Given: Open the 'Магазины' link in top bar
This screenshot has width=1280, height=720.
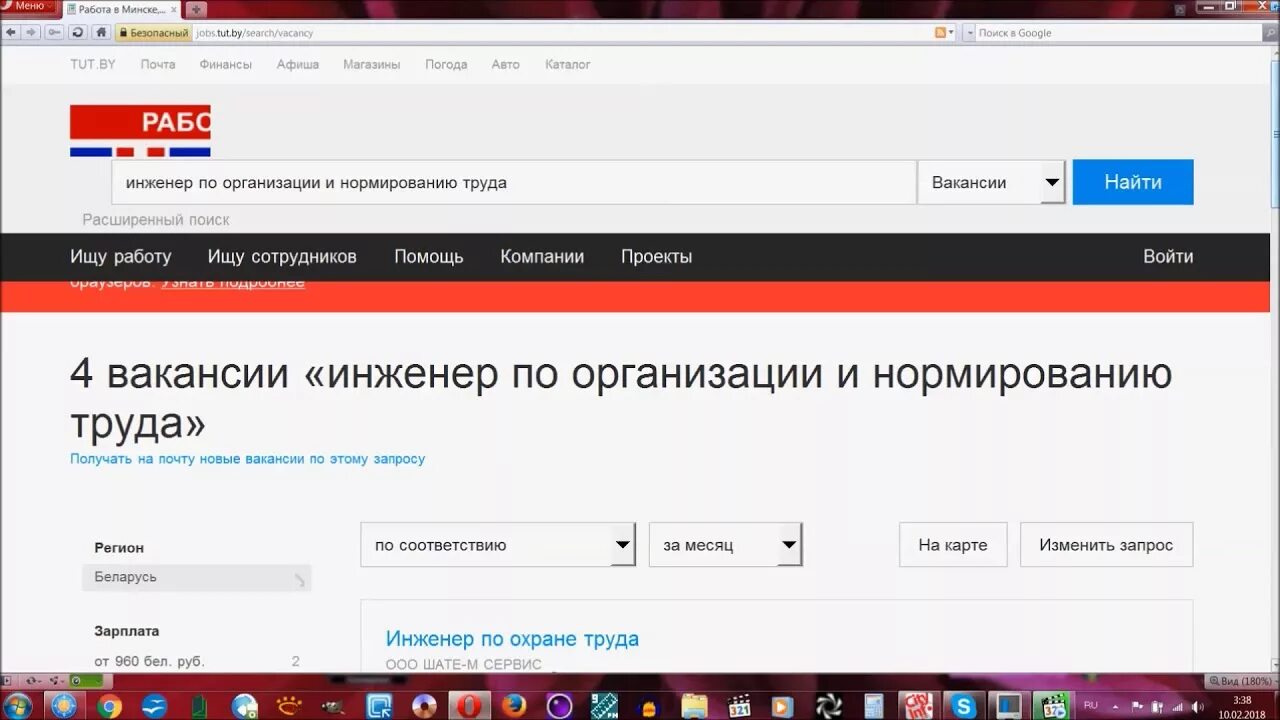Looking at the screenshot, I should (x=372, y=64).
